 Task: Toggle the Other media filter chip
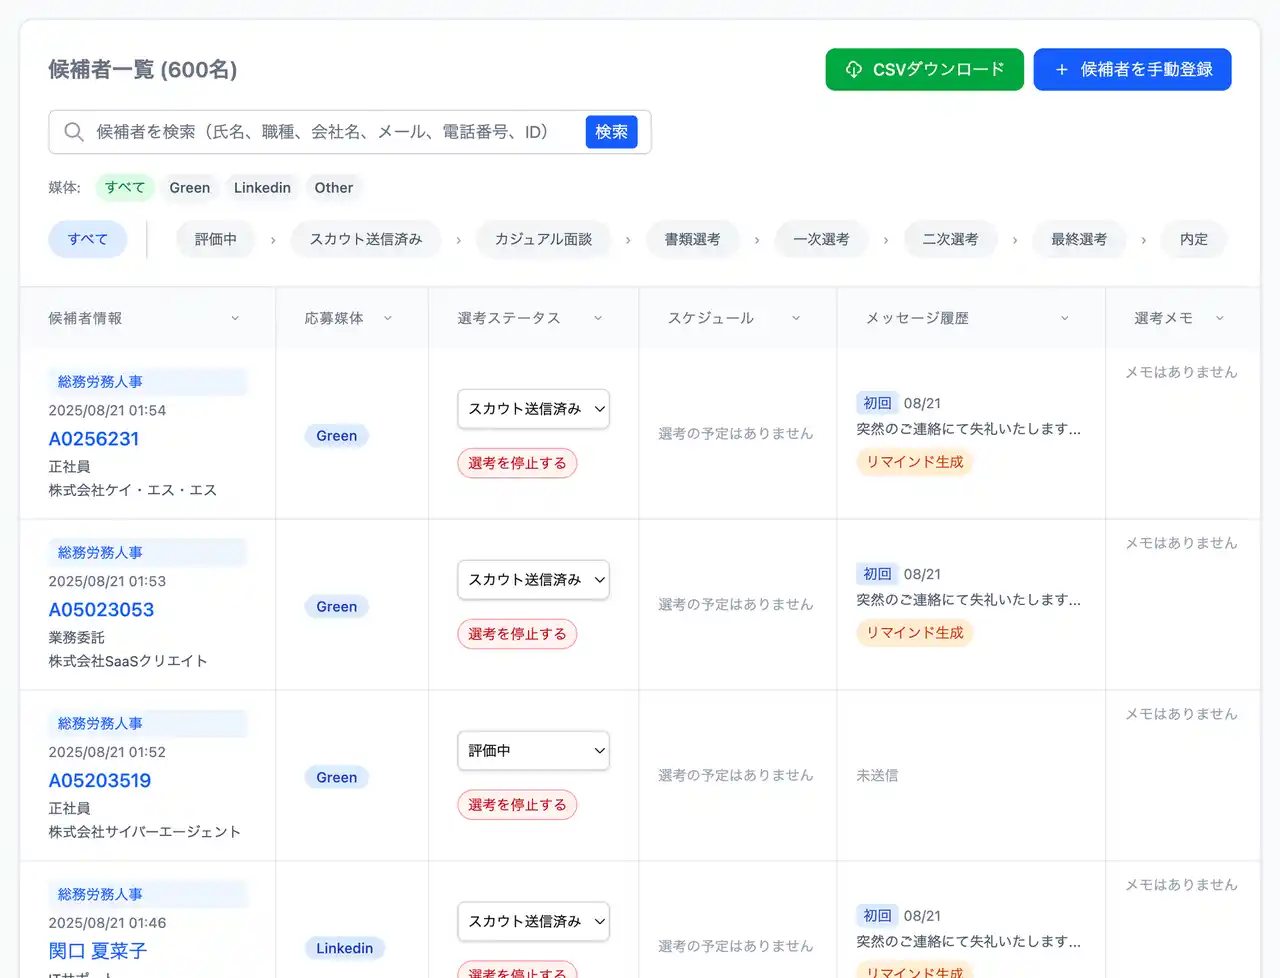click(x=333, y=188)
